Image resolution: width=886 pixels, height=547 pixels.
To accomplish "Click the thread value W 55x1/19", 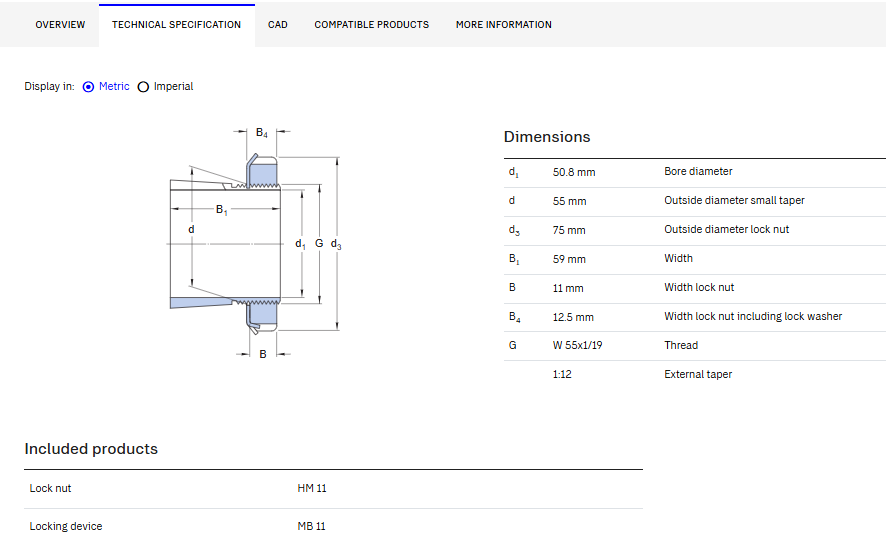I will (x=577, y=345).
